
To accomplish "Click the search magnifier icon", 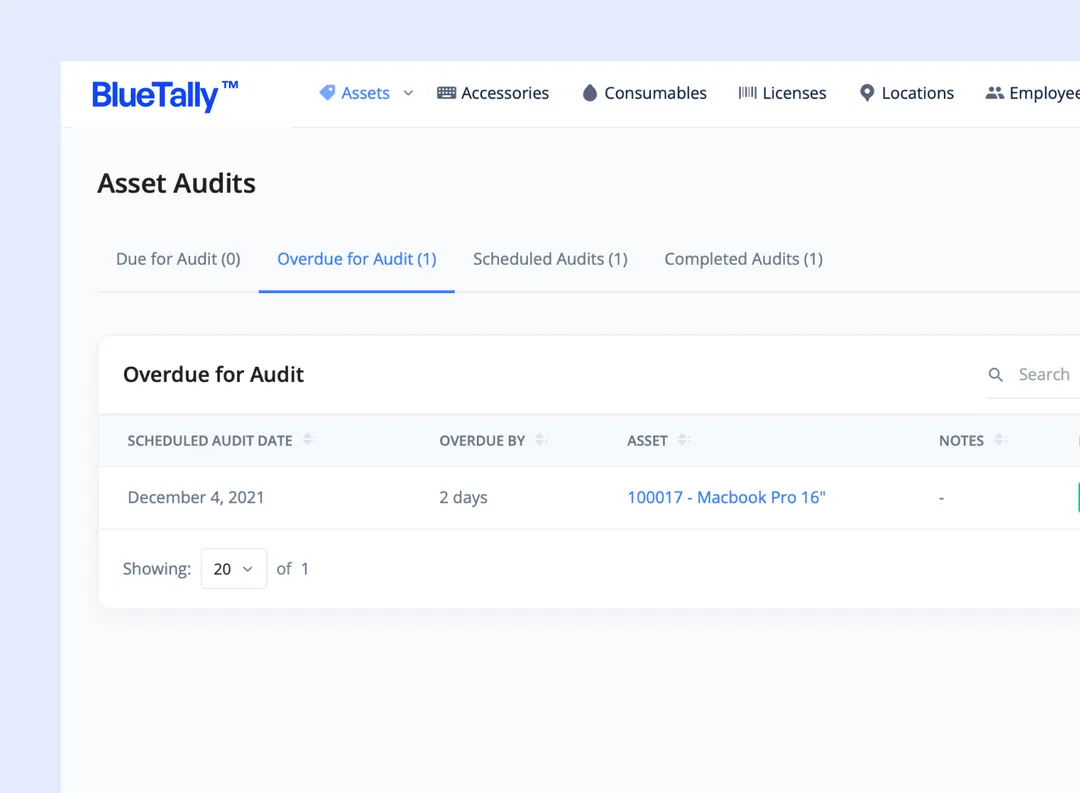I will pyautogui.click(x=995, y=375).
